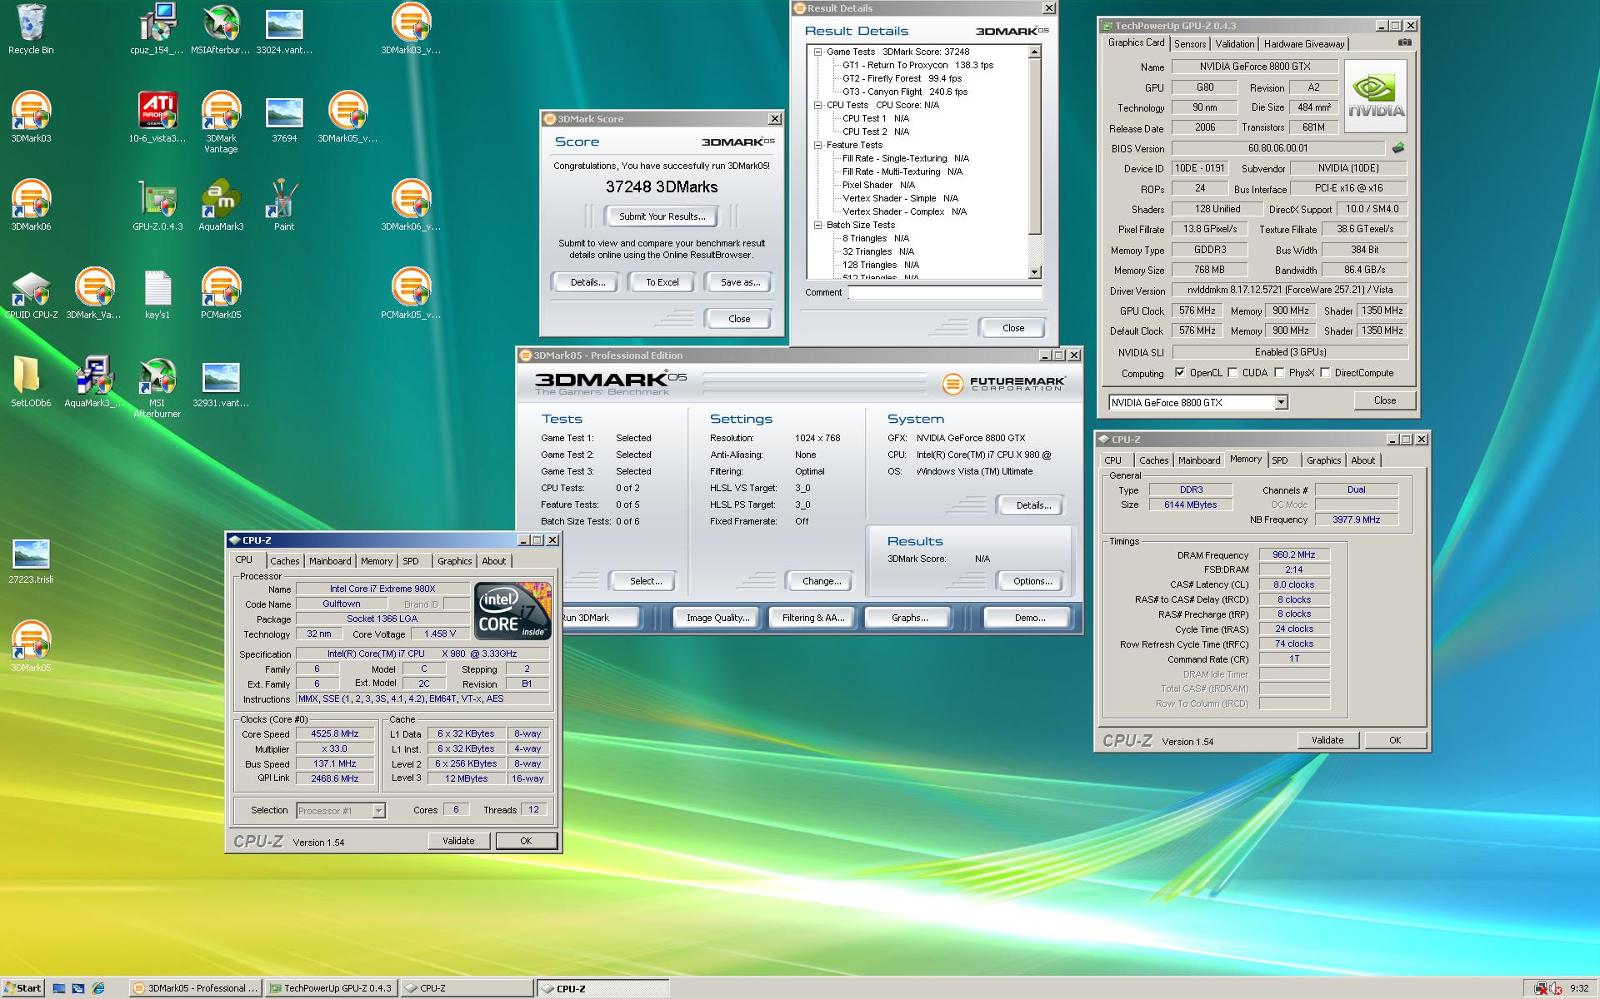This screenshot has height=999, width=1600.
Task: Click the BIOS save icon in GPU-Z
Action: [x=1398, y=148]
